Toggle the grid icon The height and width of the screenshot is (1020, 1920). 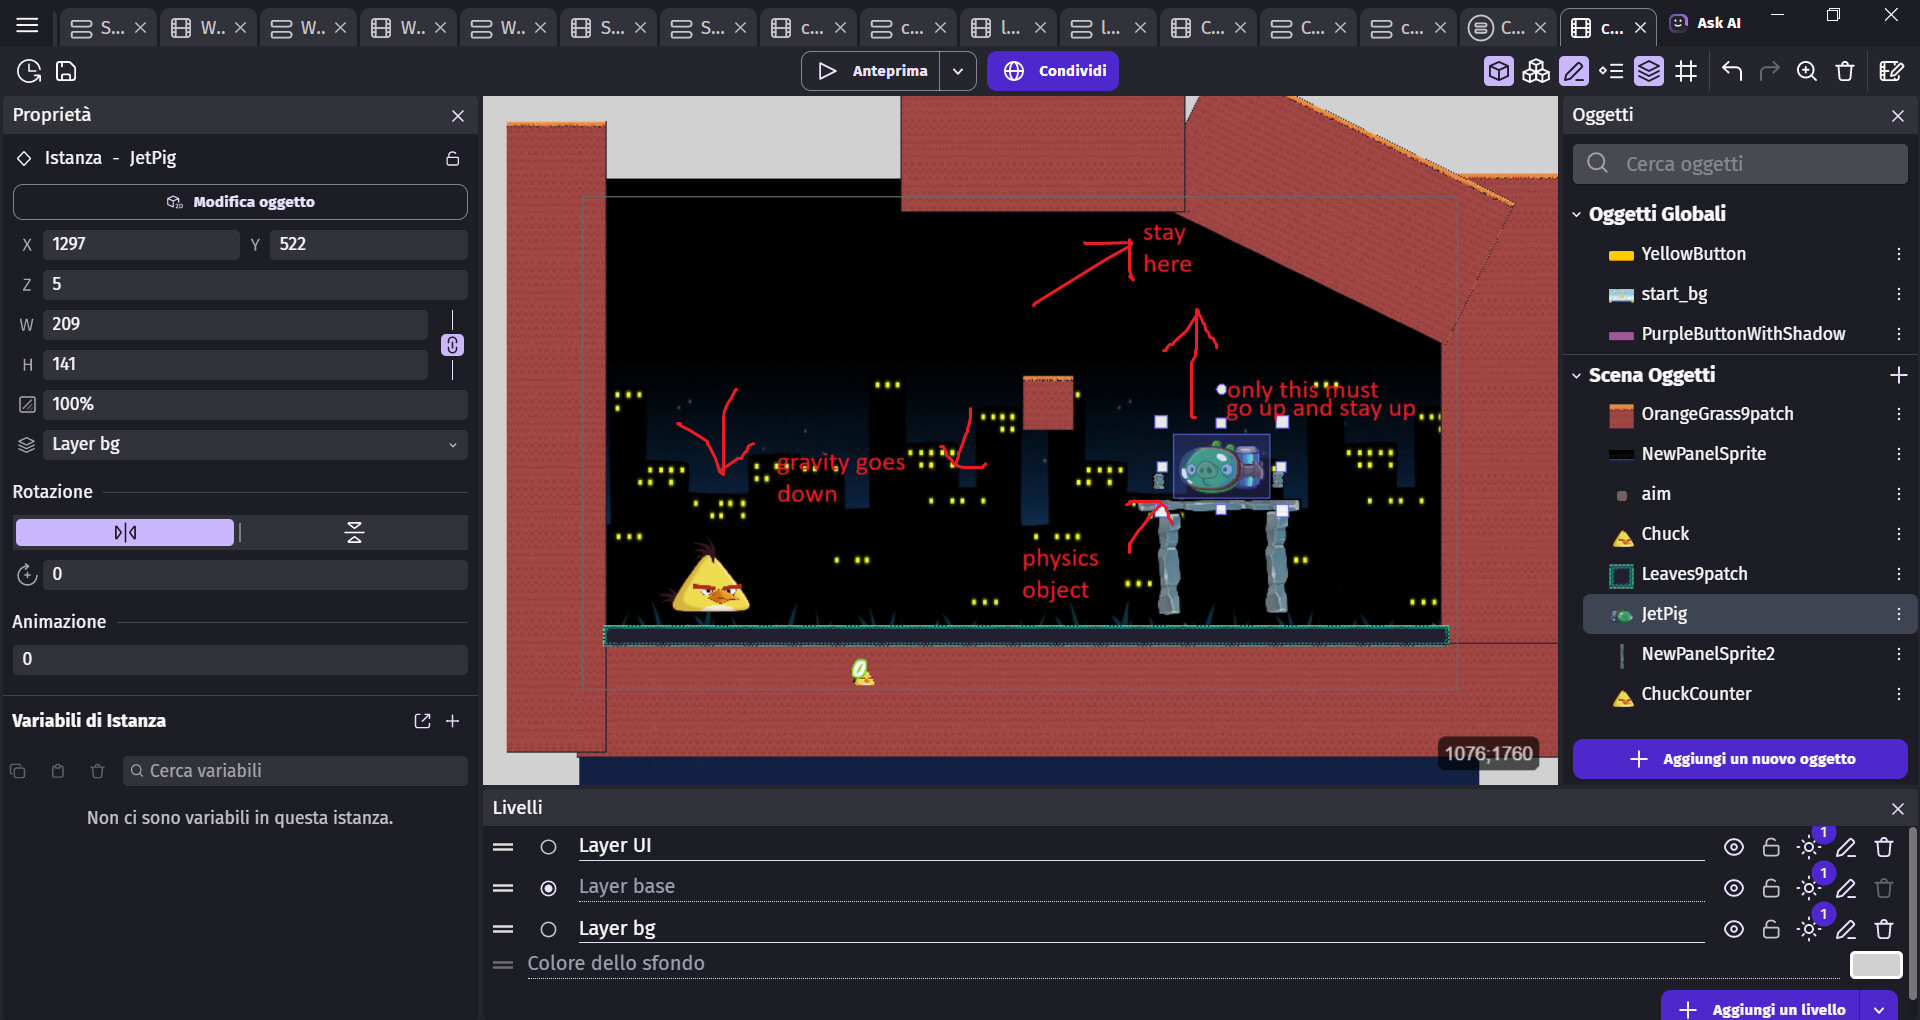click(x=1687, y=71)
